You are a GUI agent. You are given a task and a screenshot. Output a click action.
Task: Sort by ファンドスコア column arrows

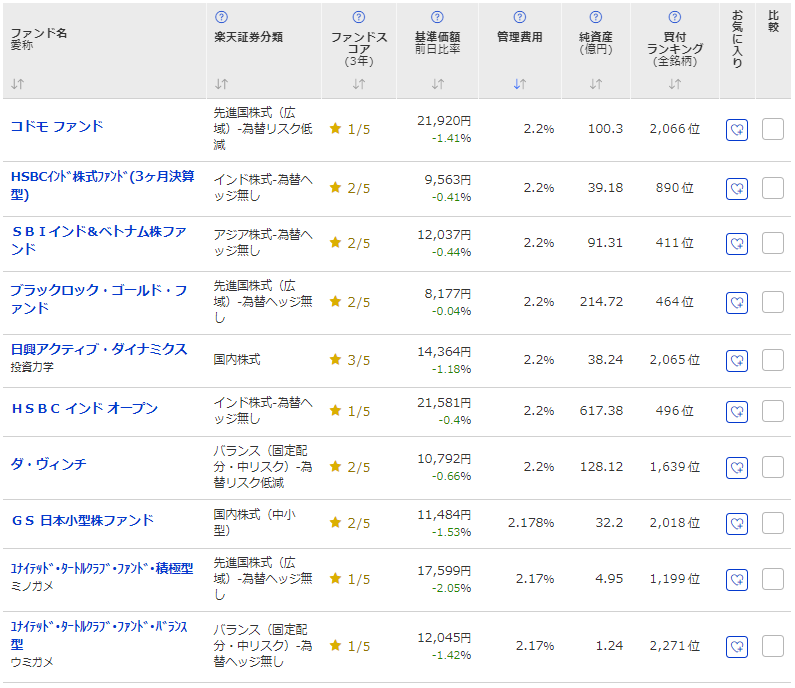(x=359, y=84)
